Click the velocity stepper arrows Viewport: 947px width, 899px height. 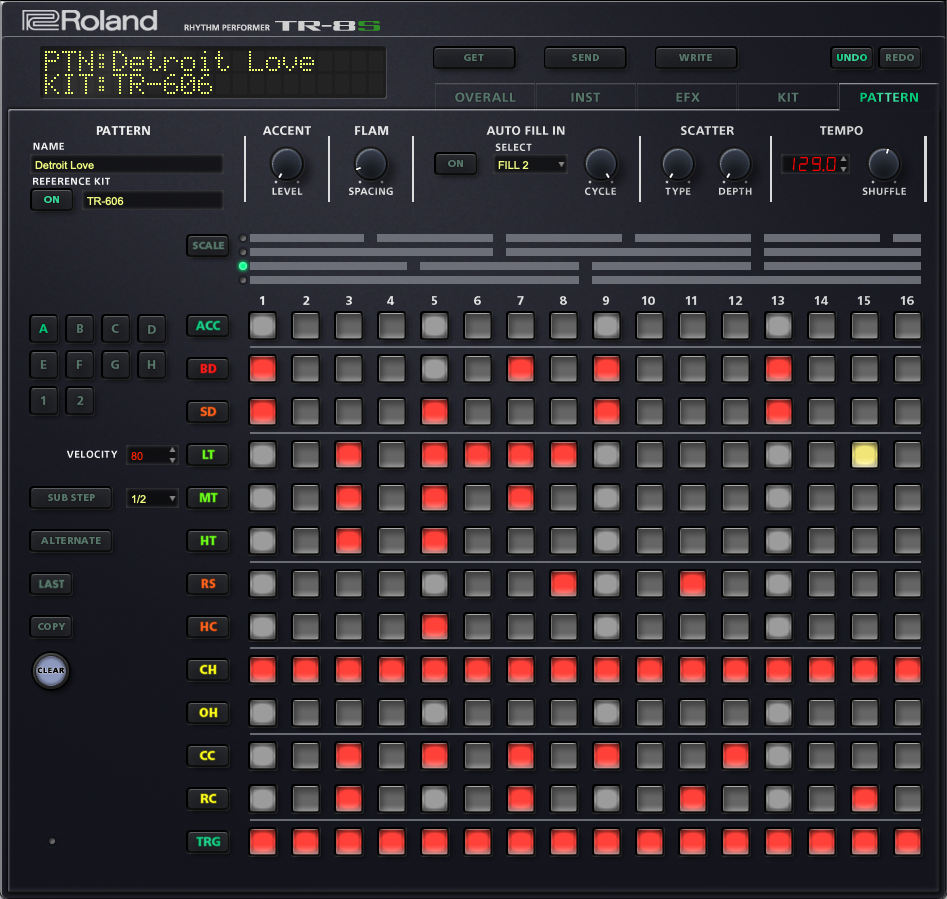pos(172,455)
